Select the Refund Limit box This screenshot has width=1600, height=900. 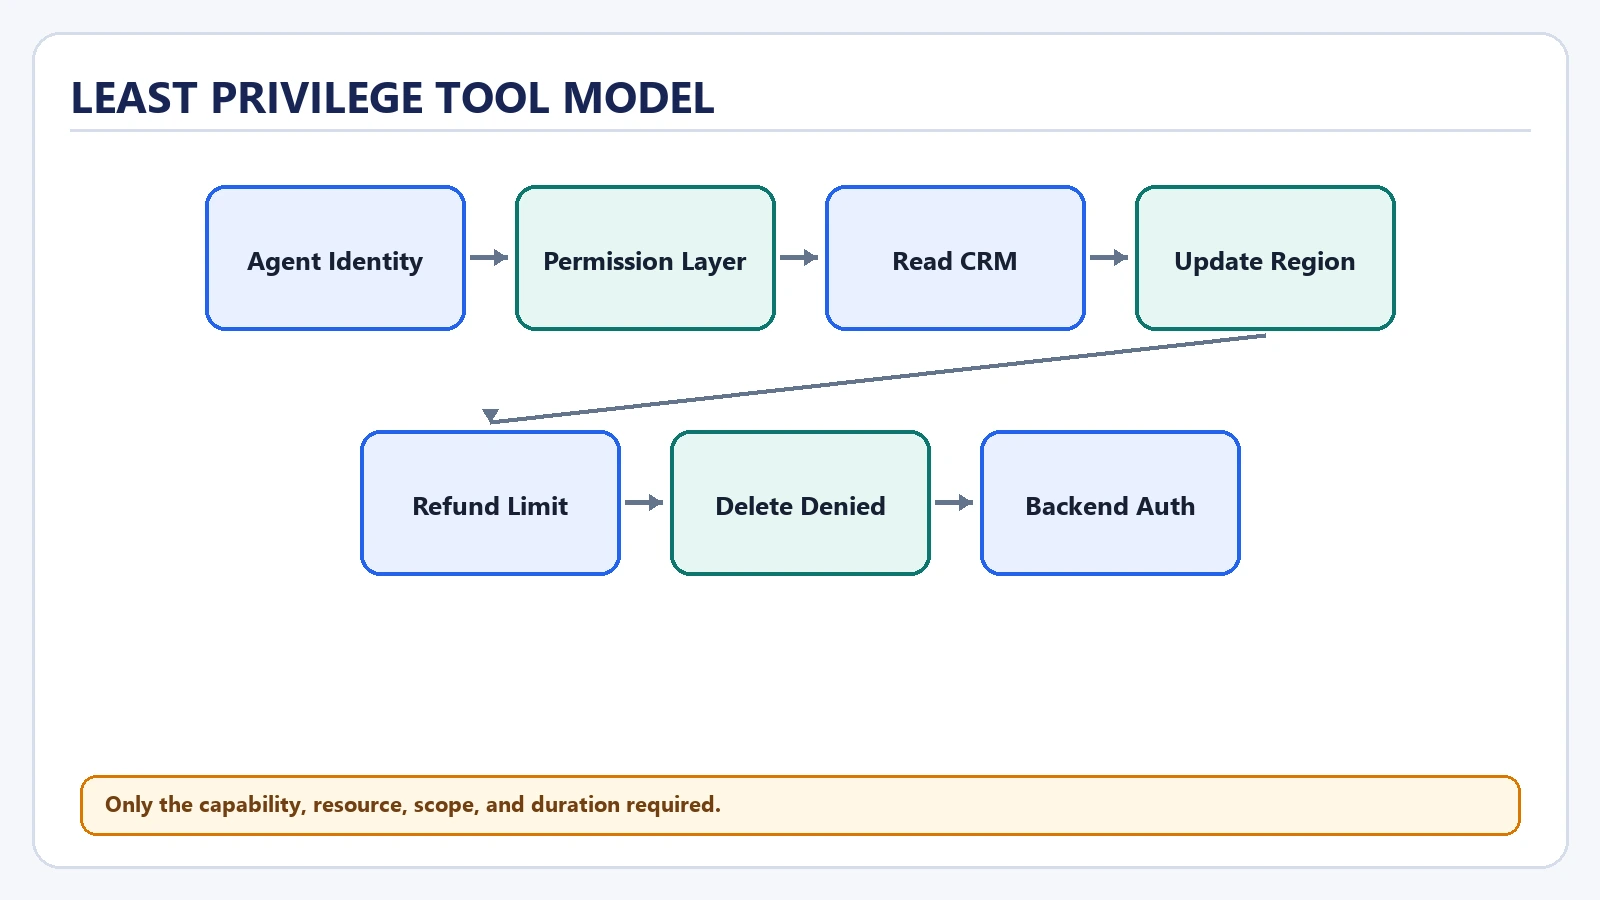pyautogui.click(x=490, y=503)
